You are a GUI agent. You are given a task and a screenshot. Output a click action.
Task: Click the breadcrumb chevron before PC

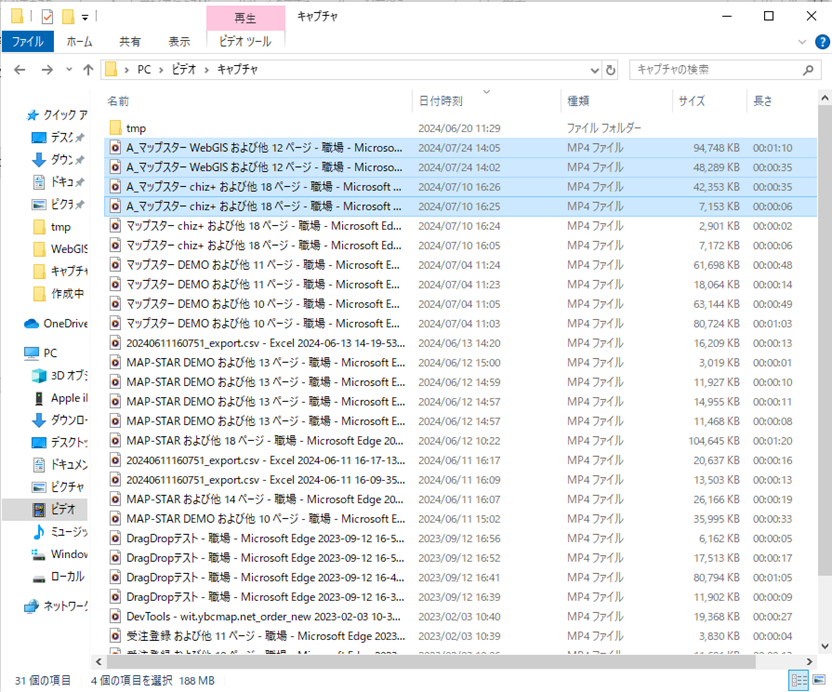127,70
